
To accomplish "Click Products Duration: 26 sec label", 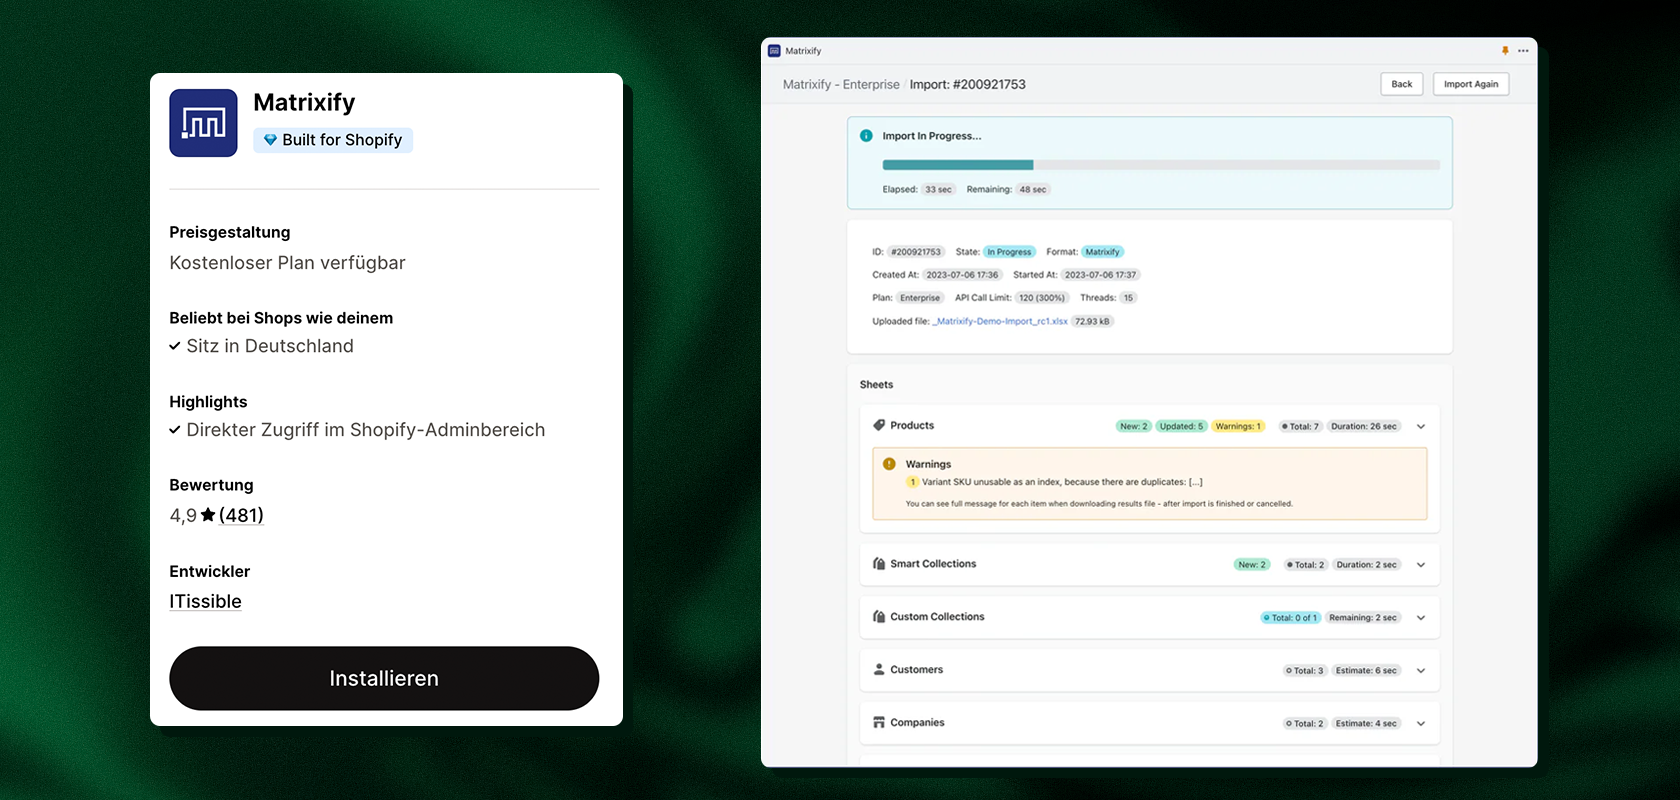I will pos(1364,426).
